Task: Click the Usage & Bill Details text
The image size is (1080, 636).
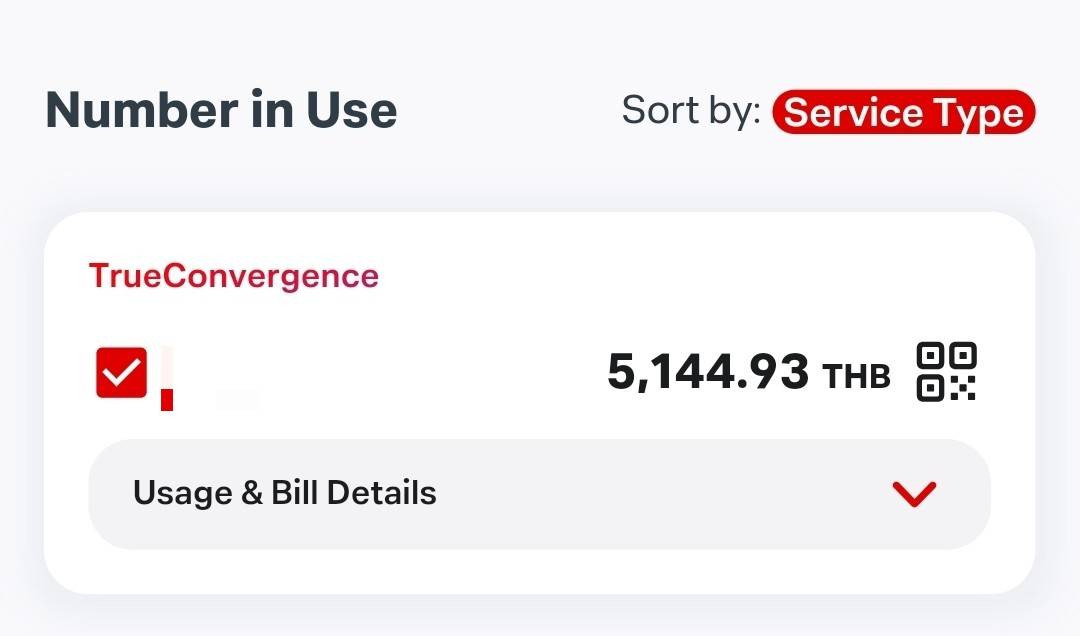Action: coord(285,493)
